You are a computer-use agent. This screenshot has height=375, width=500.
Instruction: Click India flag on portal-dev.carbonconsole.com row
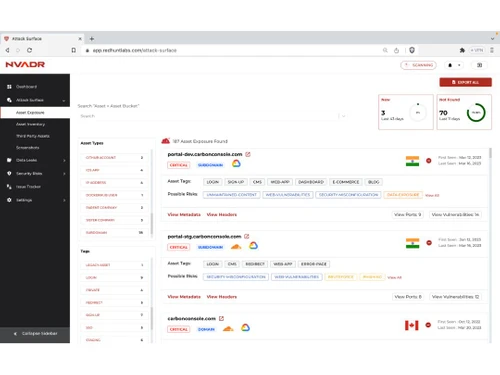(x=412, y=161)
